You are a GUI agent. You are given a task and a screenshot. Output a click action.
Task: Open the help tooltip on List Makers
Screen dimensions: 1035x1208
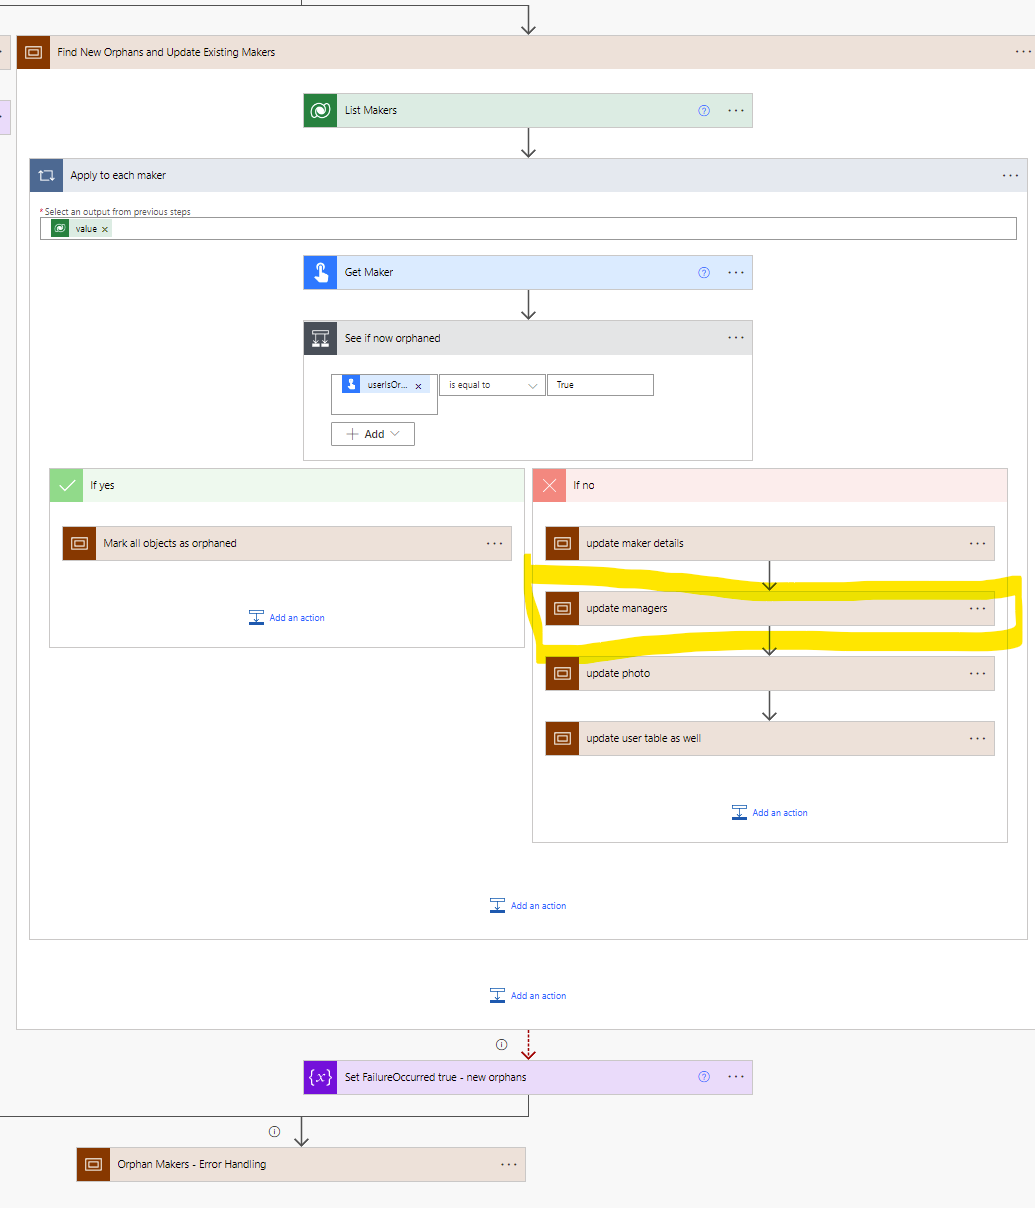(x=703, y=110)
